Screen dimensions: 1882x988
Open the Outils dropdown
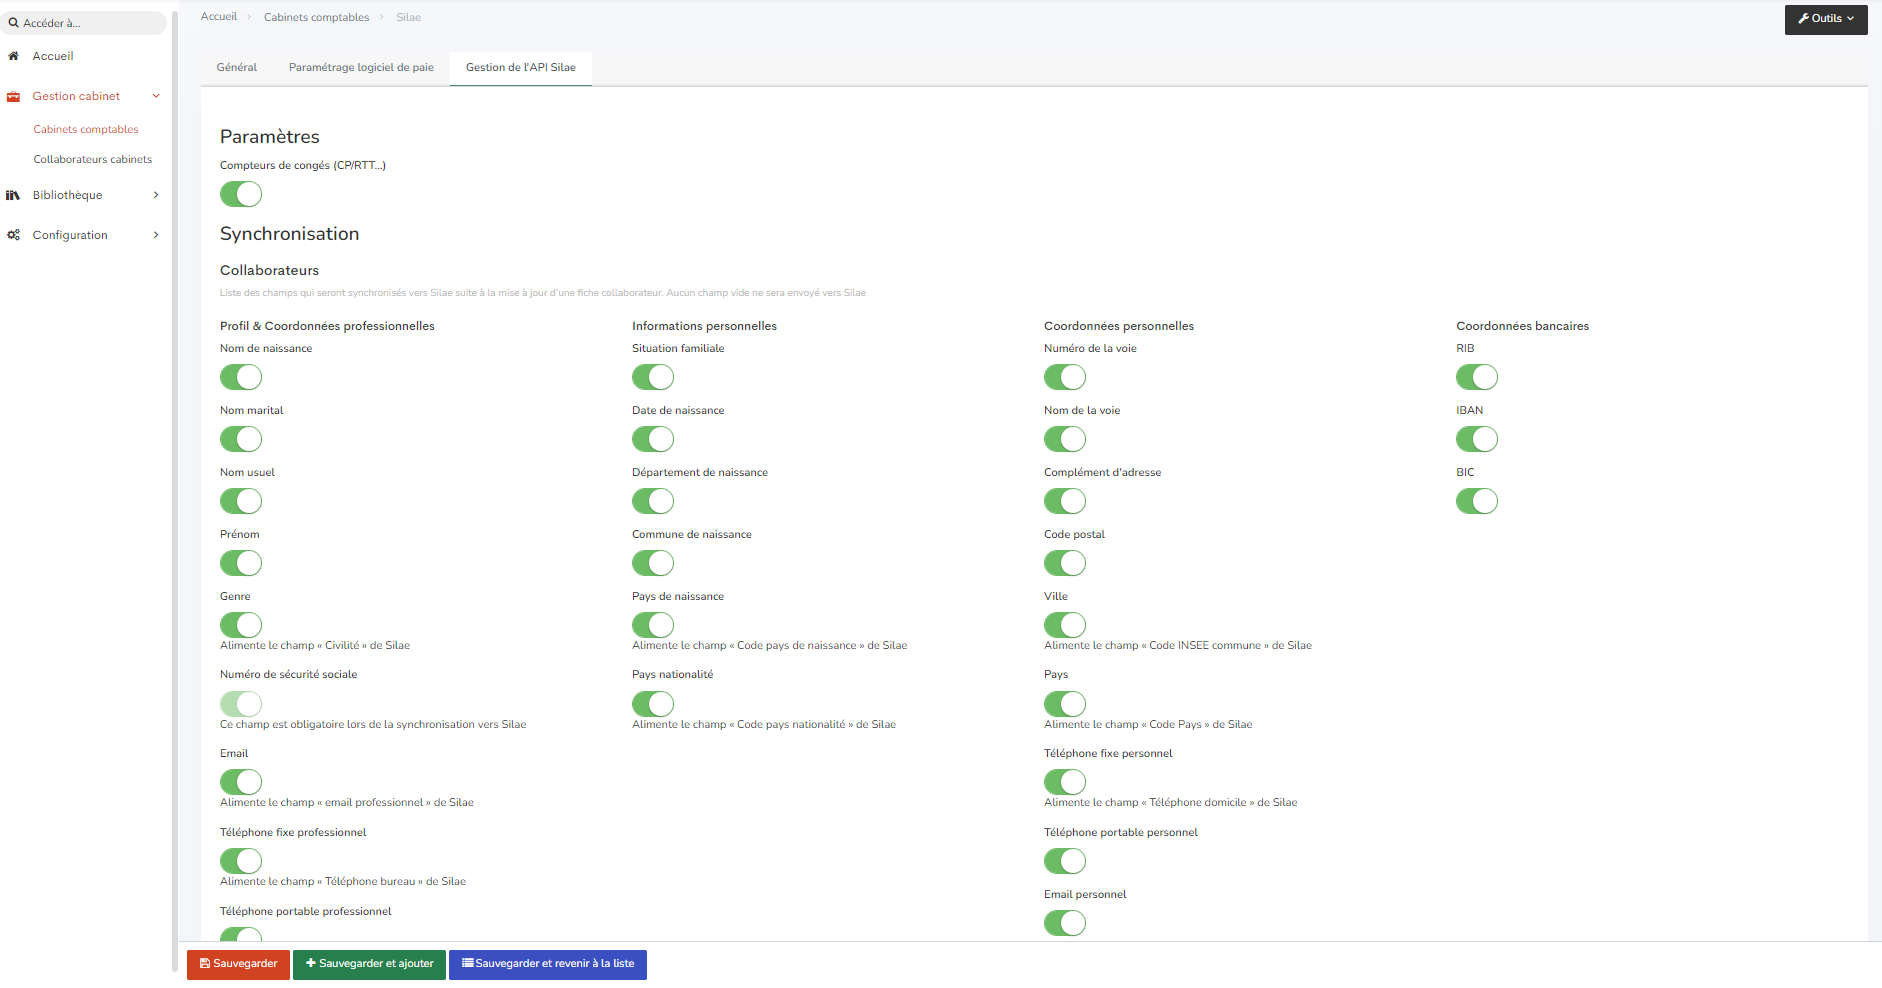(x=1826, y=19)
